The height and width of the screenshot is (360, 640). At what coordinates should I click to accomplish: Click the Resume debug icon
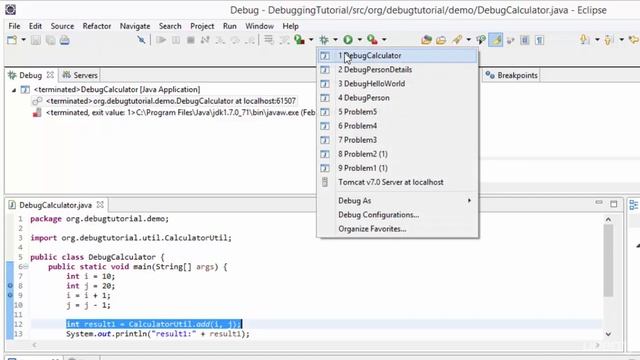tap(161, 40)
